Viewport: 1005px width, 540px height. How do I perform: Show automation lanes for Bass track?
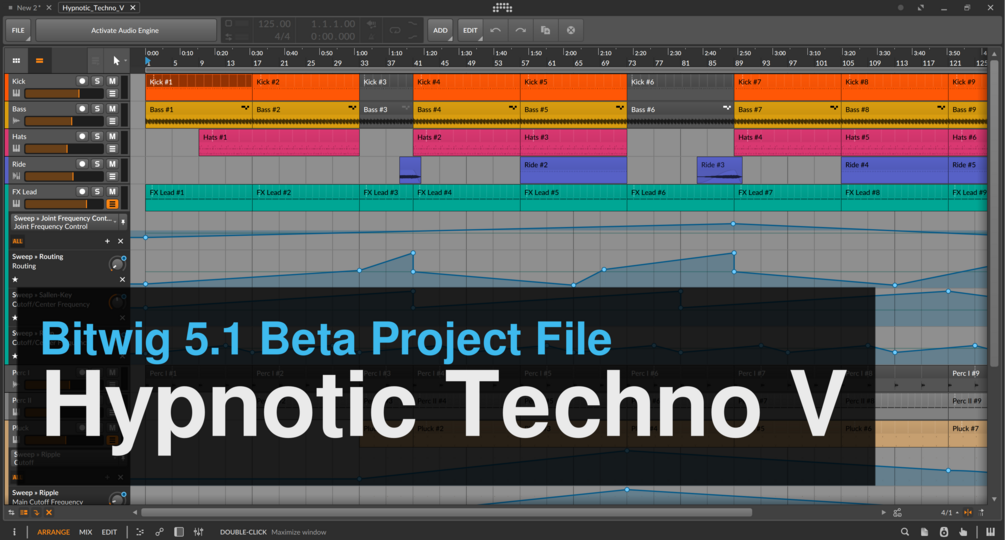(112, 121)
